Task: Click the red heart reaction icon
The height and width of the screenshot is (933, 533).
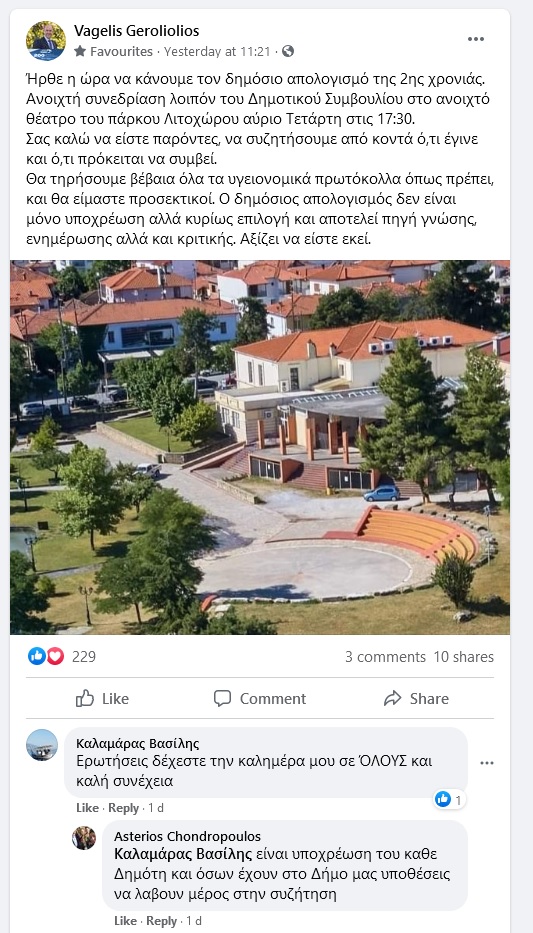Action: click(55, 656)
